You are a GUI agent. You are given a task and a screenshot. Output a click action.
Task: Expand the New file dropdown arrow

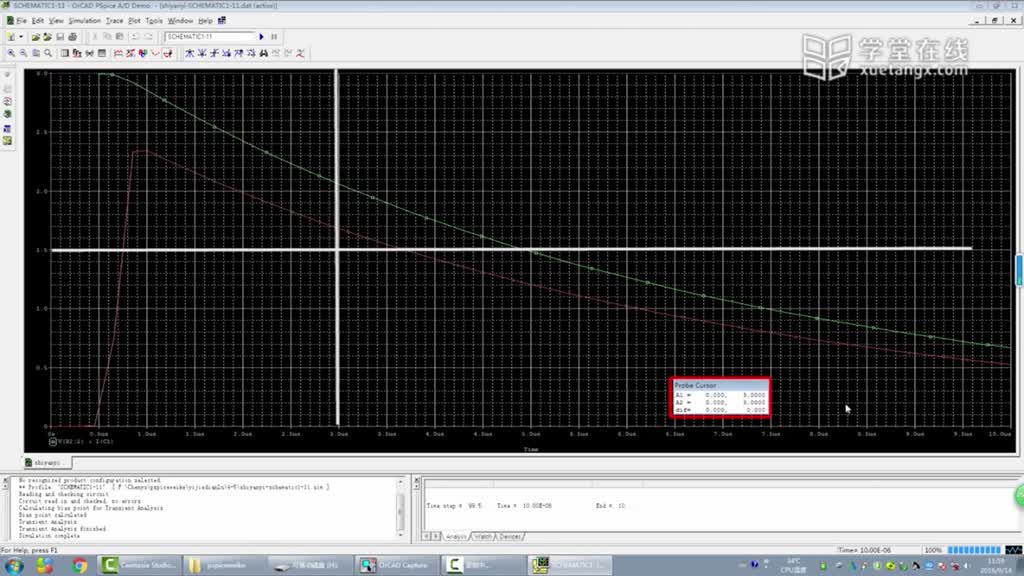tap(21, 37)
